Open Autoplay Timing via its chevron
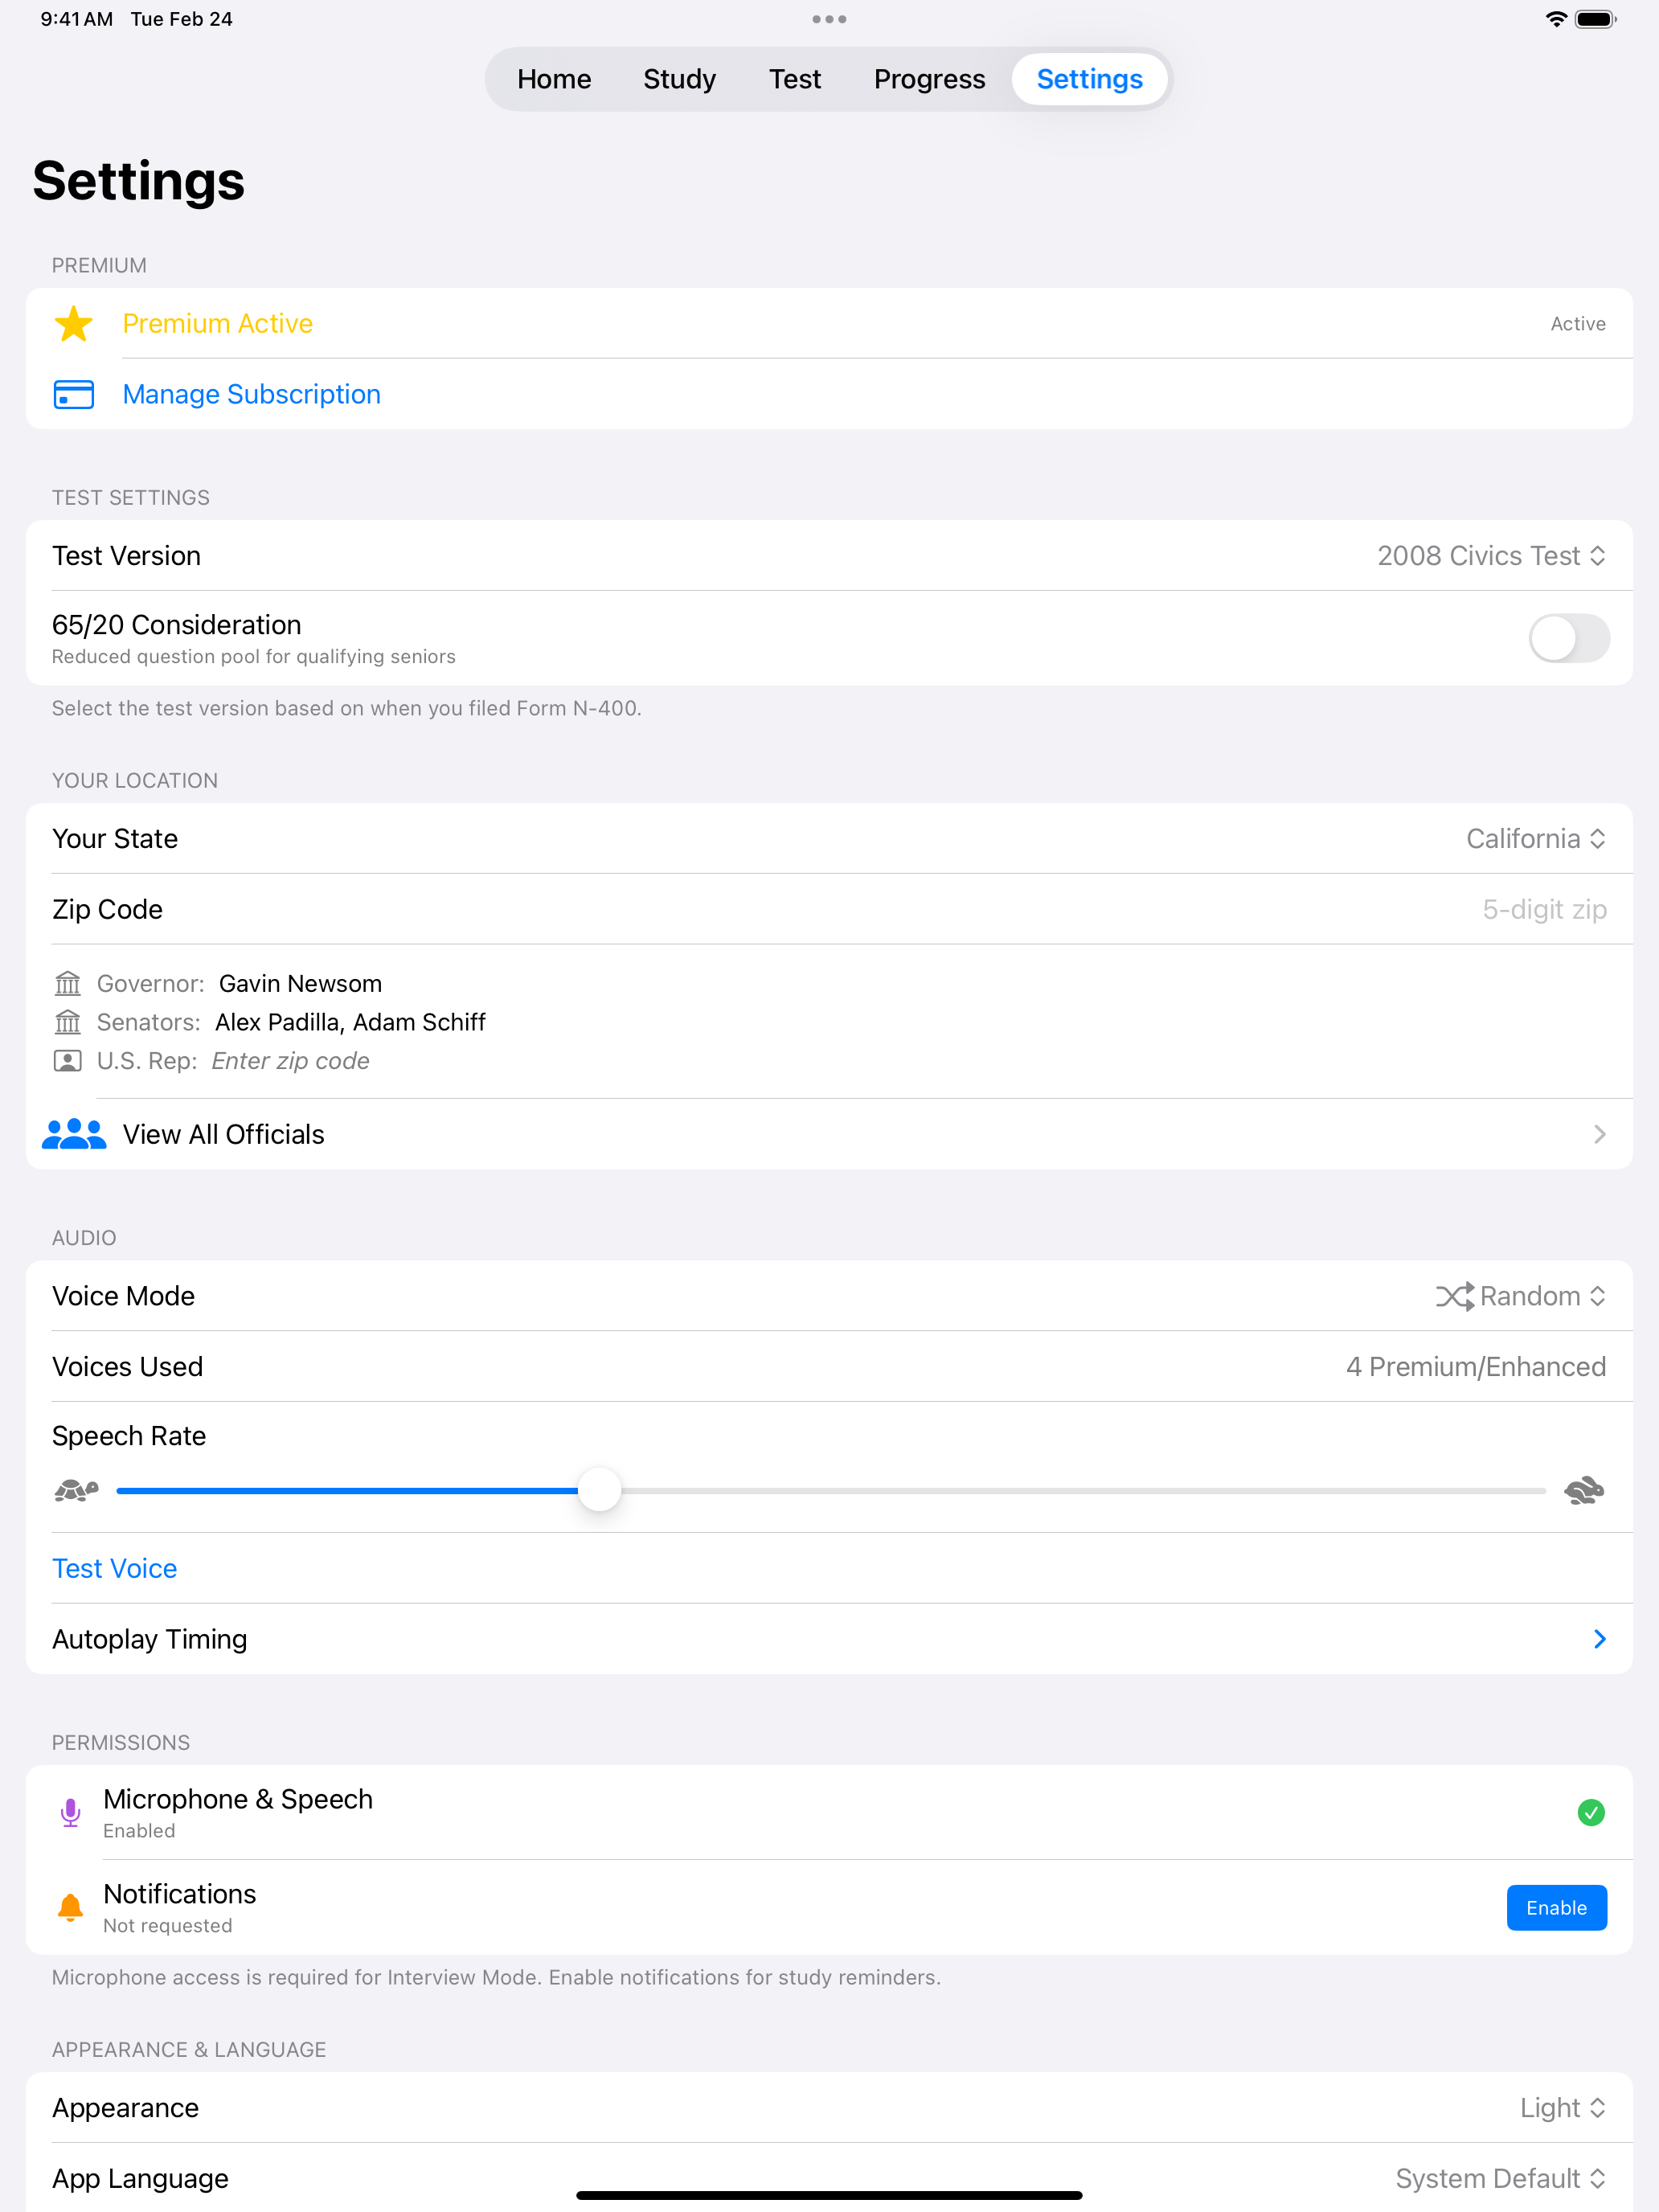This screenshot has width=1659, height=2212. tap(1599, 1639)
